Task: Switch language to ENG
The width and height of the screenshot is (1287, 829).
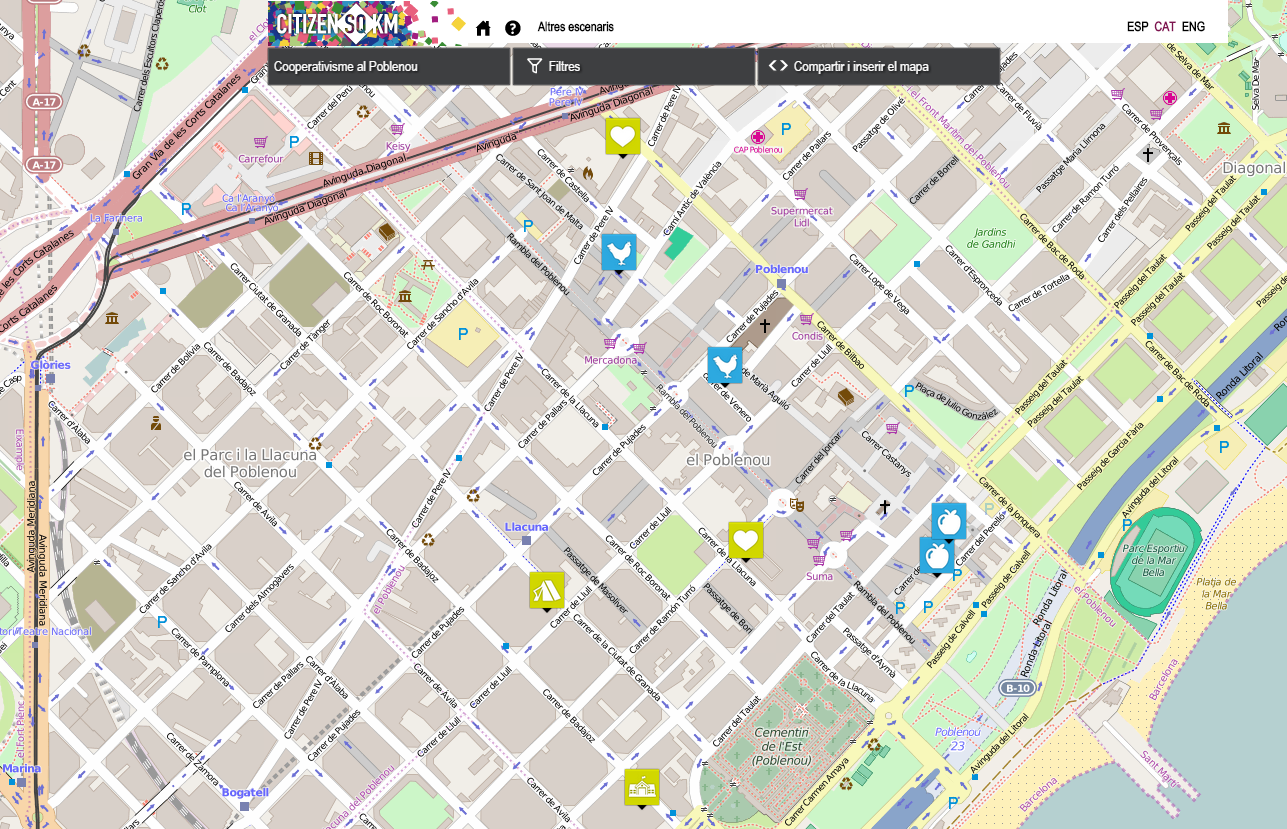Action: 1193,27
